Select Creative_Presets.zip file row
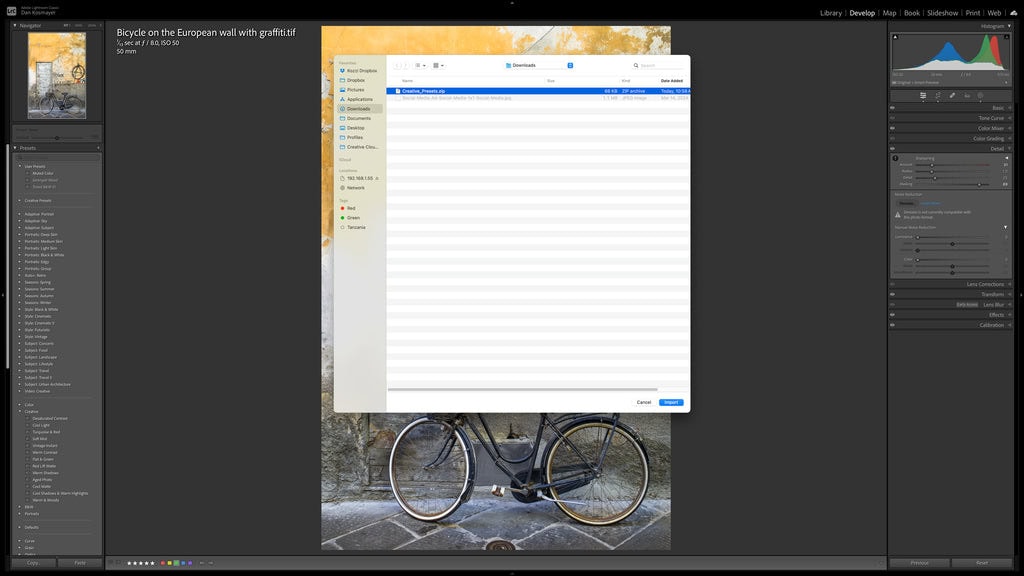 point(538,91)
